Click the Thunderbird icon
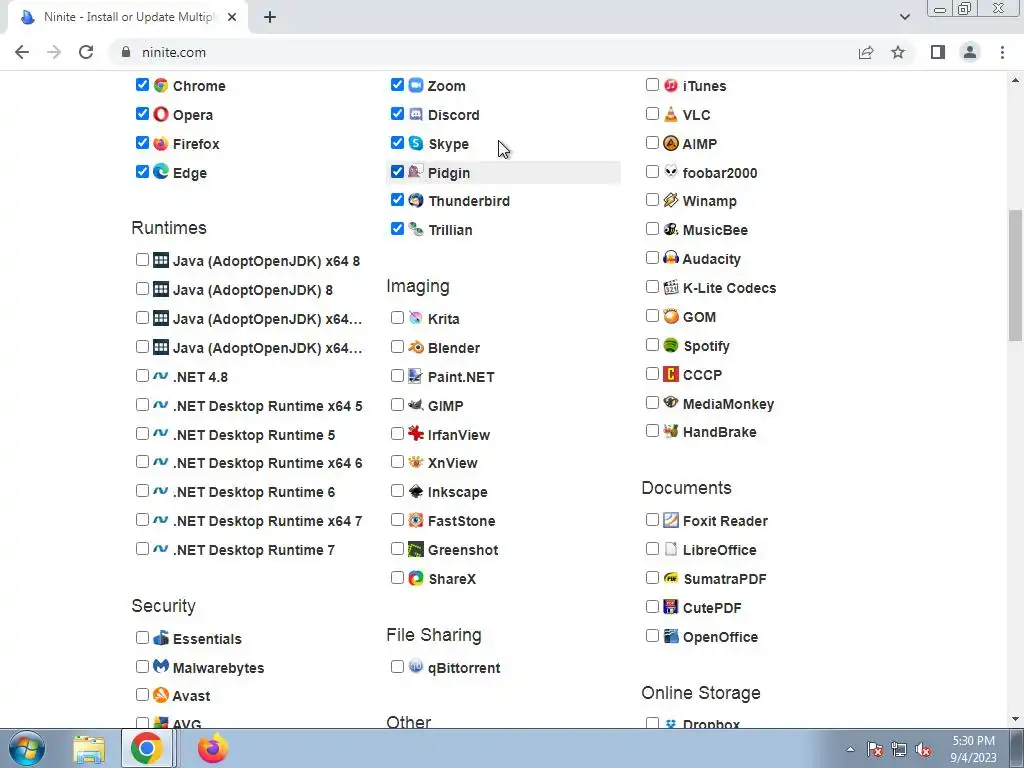 tap(416, 200)
